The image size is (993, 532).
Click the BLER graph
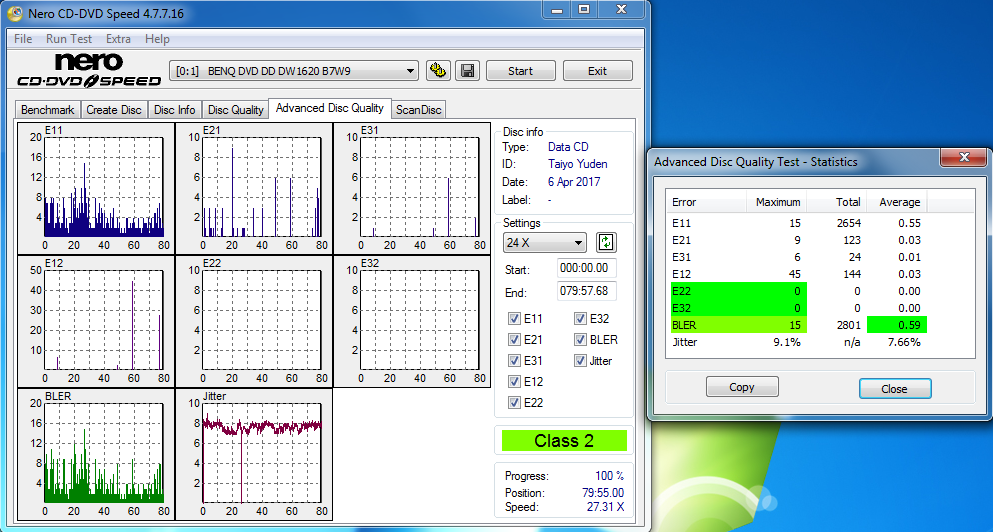point(96,454)
